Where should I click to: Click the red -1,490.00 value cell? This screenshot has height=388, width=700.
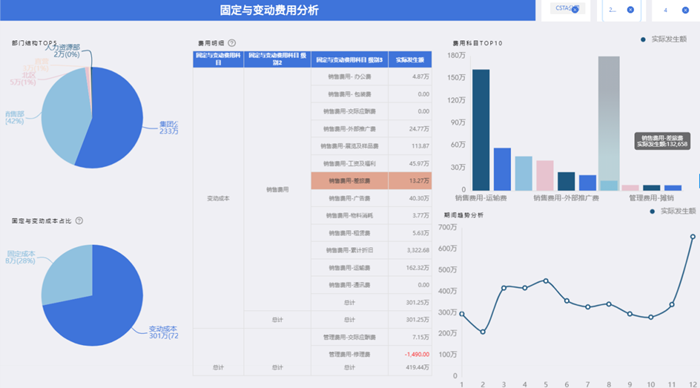[410, 355]
